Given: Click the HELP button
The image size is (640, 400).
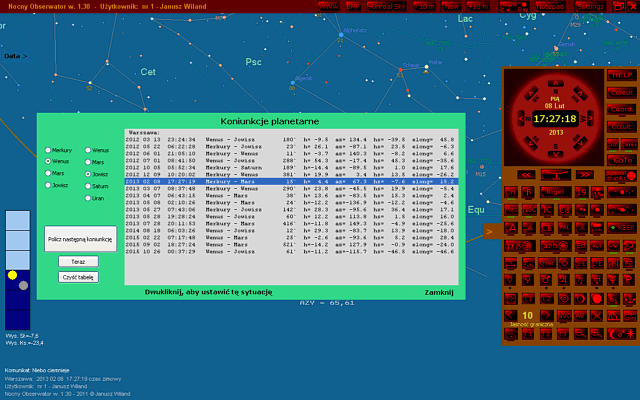Looking at the screenshot, I should 622,75.
